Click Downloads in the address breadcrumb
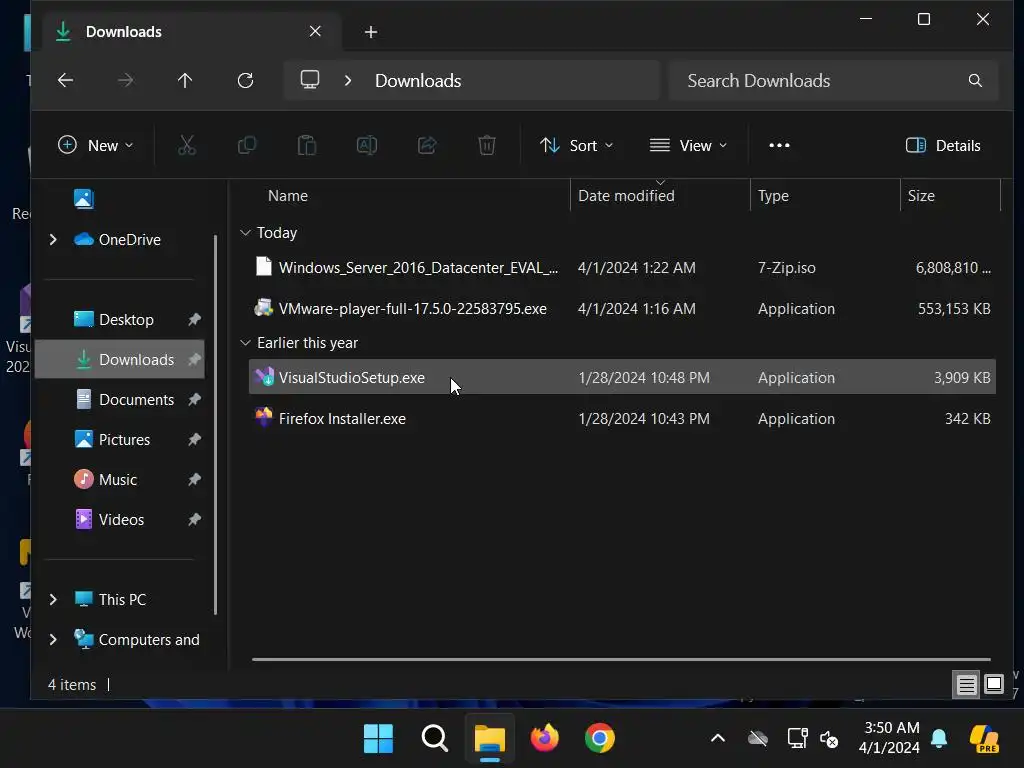This screenshot has height=768, width=1024. (x=418, y=80)
